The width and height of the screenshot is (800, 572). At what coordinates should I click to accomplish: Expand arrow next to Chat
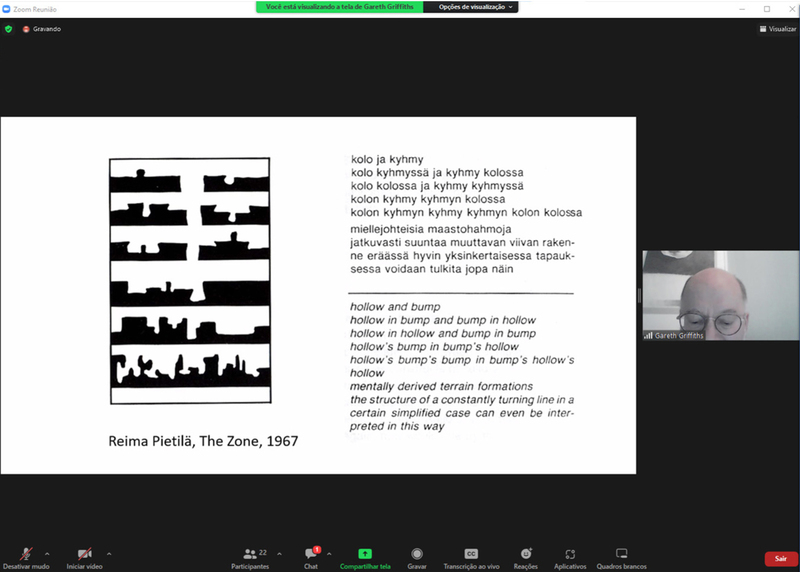329,554
